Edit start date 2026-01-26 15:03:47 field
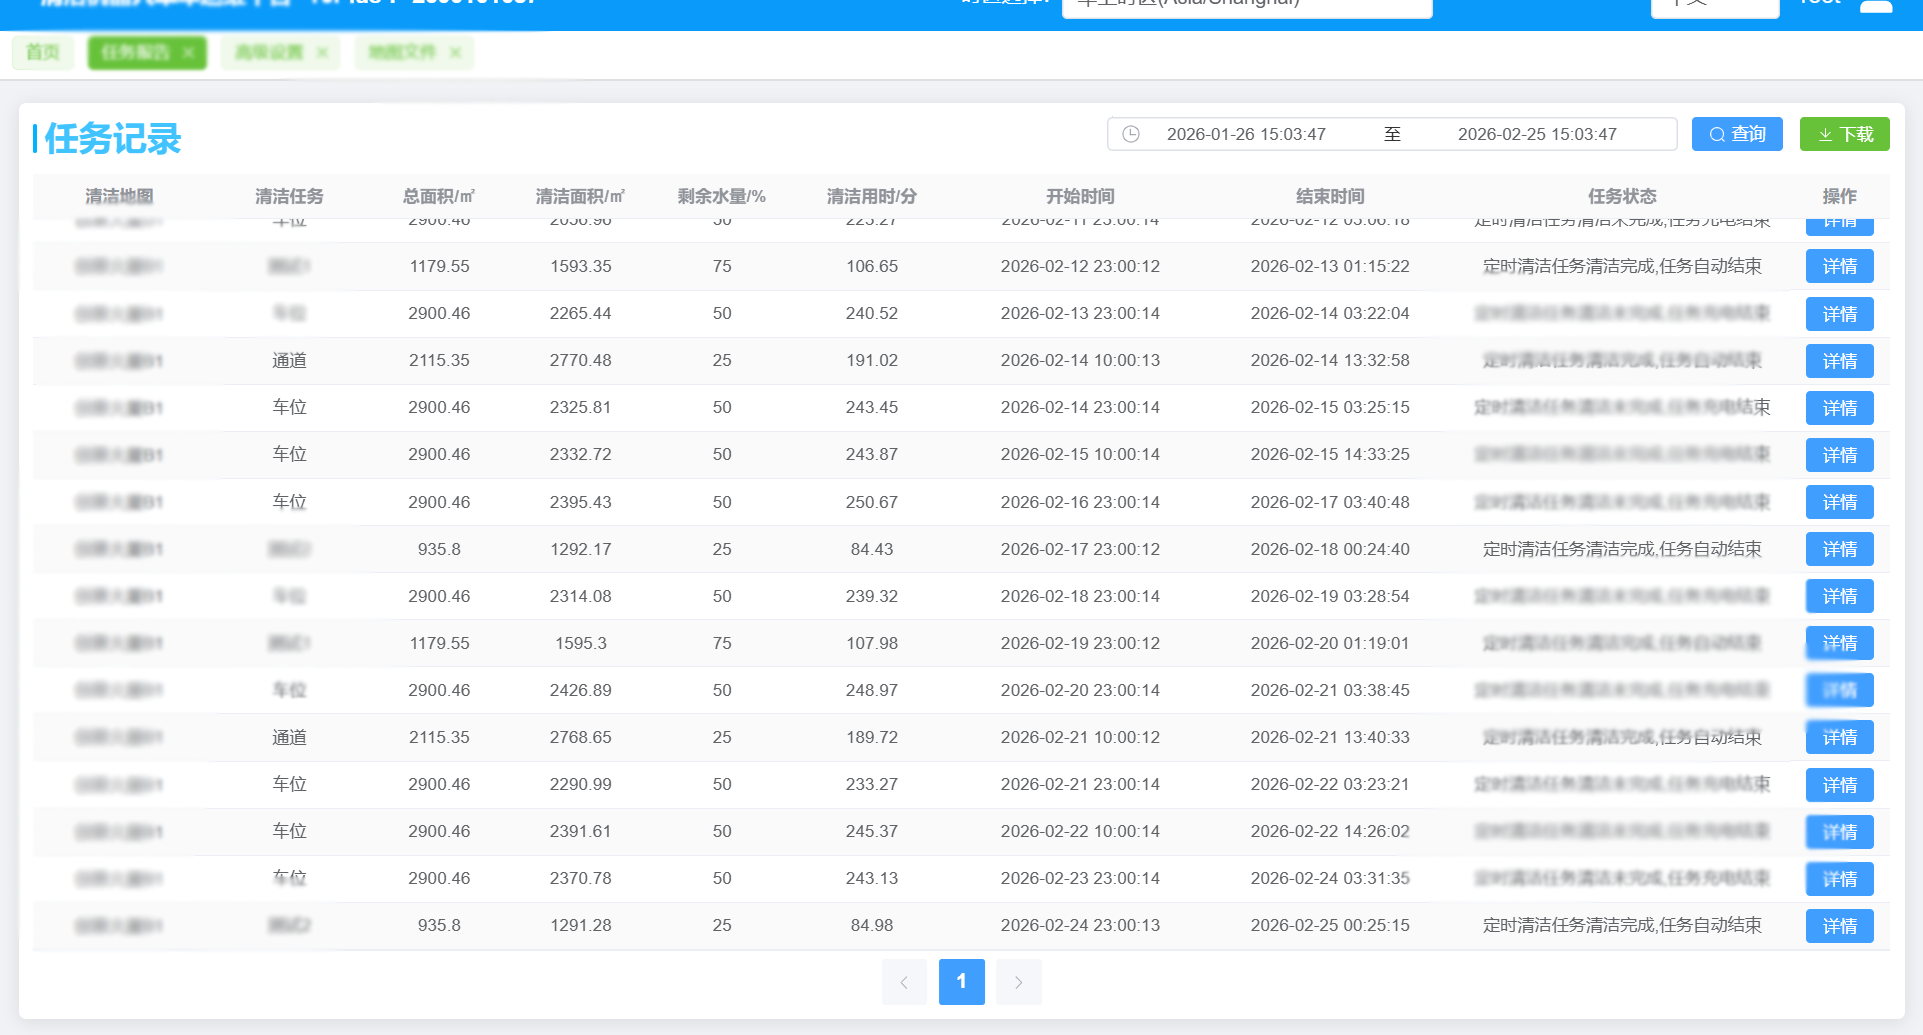The height and width of the screenshot is (1035, 1923). tap(1246, 134)
